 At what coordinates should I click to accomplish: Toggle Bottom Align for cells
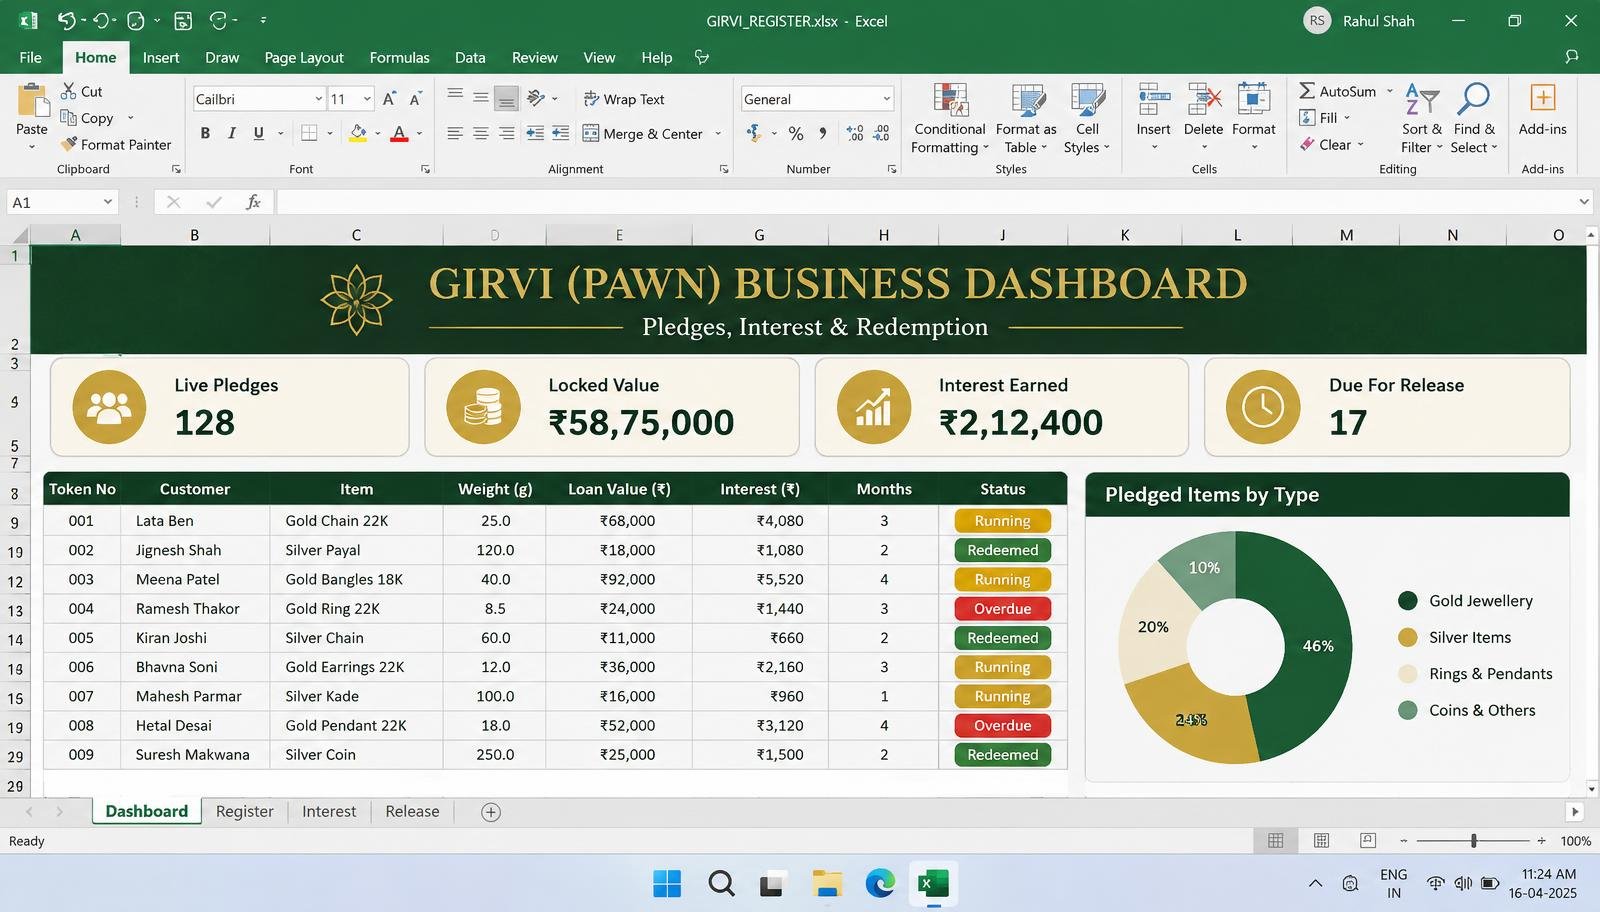click(507, 98)
